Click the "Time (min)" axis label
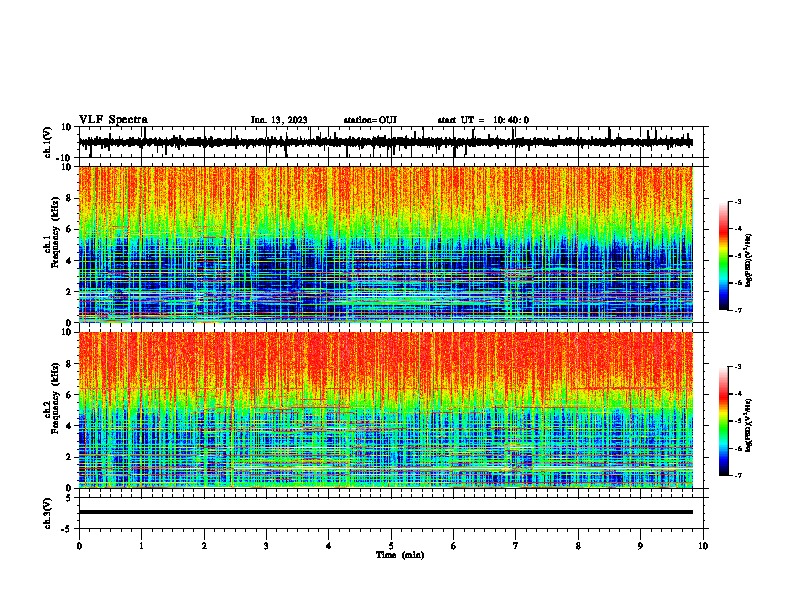Screen dimensions: 792x612 click(400, 555)
